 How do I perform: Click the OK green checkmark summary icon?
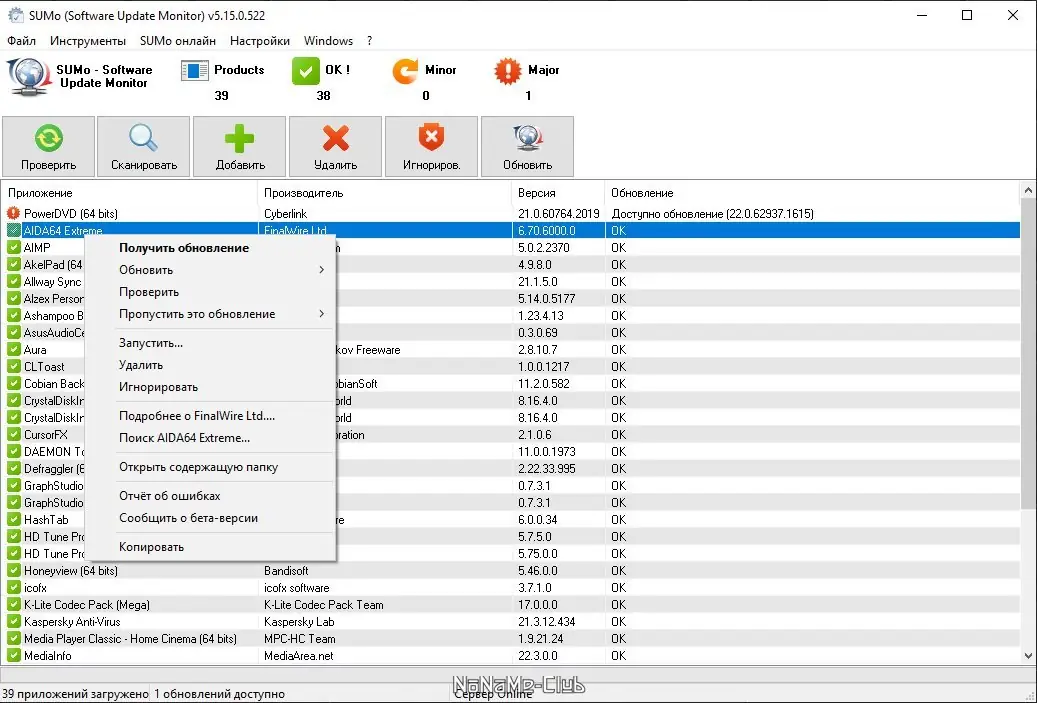point(306,71)
